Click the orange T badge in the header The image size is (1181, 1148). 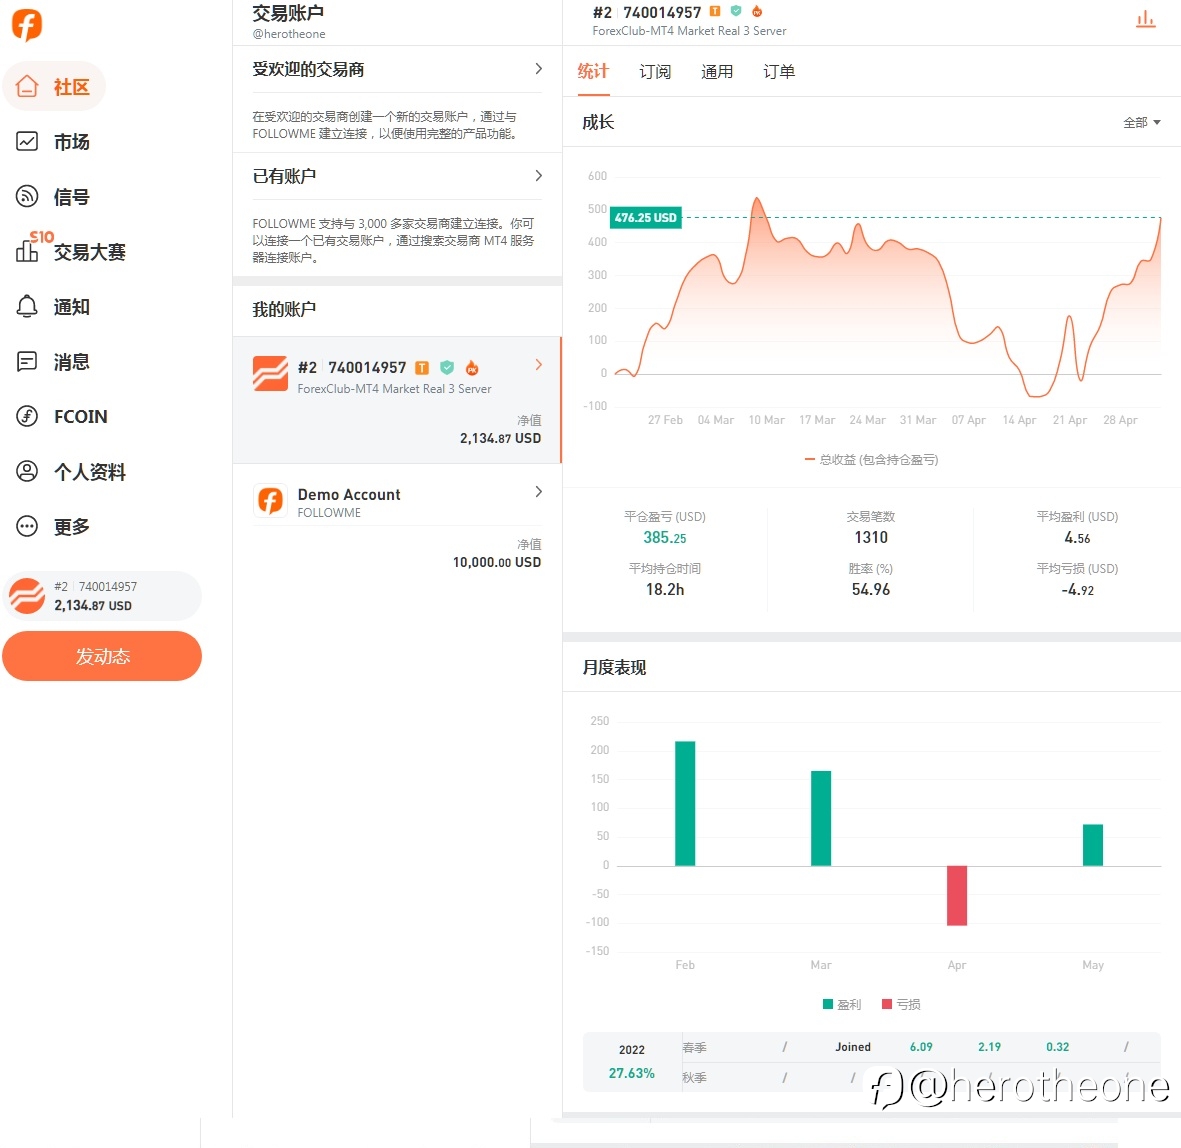point(716,11)
